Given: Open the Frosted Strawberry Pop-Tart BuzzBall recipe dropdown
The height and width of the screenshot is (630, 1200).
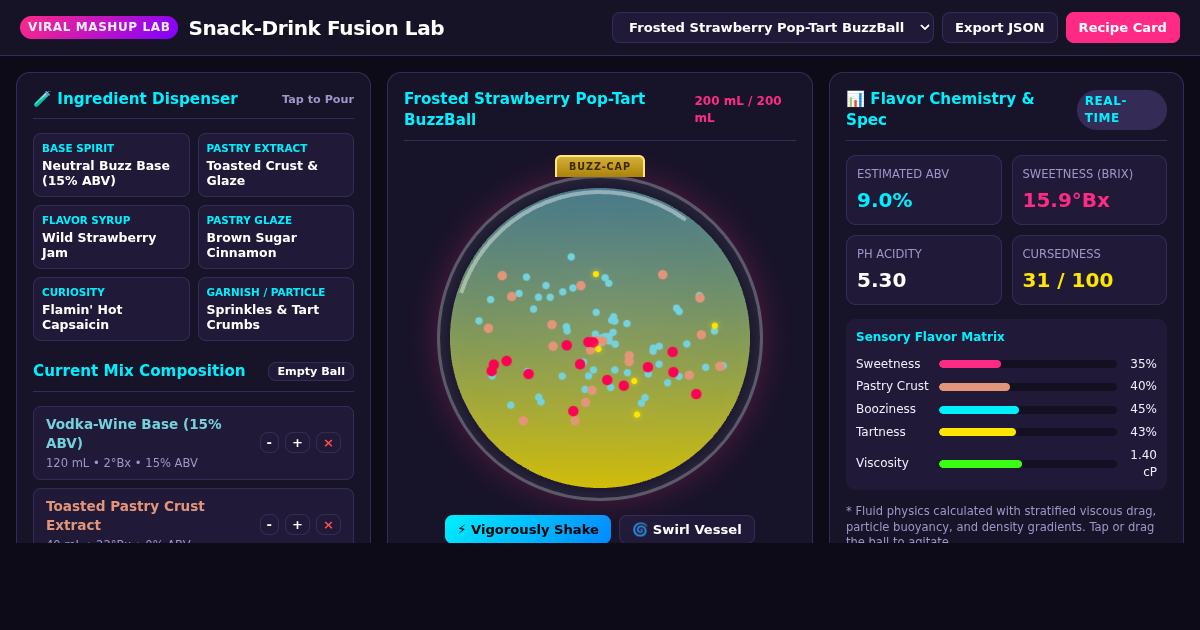Looking at the screenshot, I should [772, 28].
